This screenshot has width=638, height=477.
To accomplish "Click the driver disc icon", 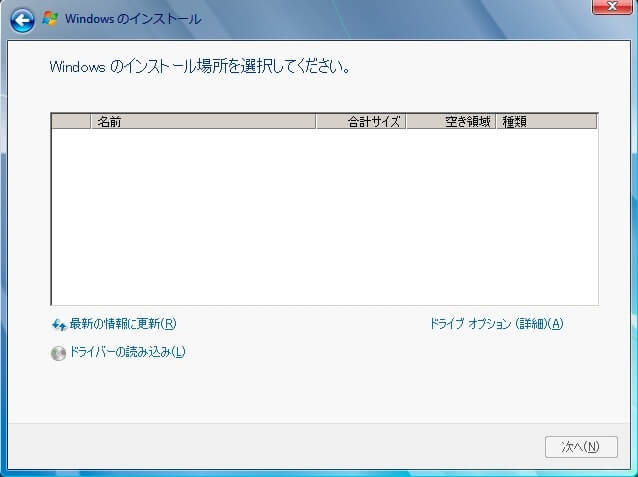I will pos(58,353).
